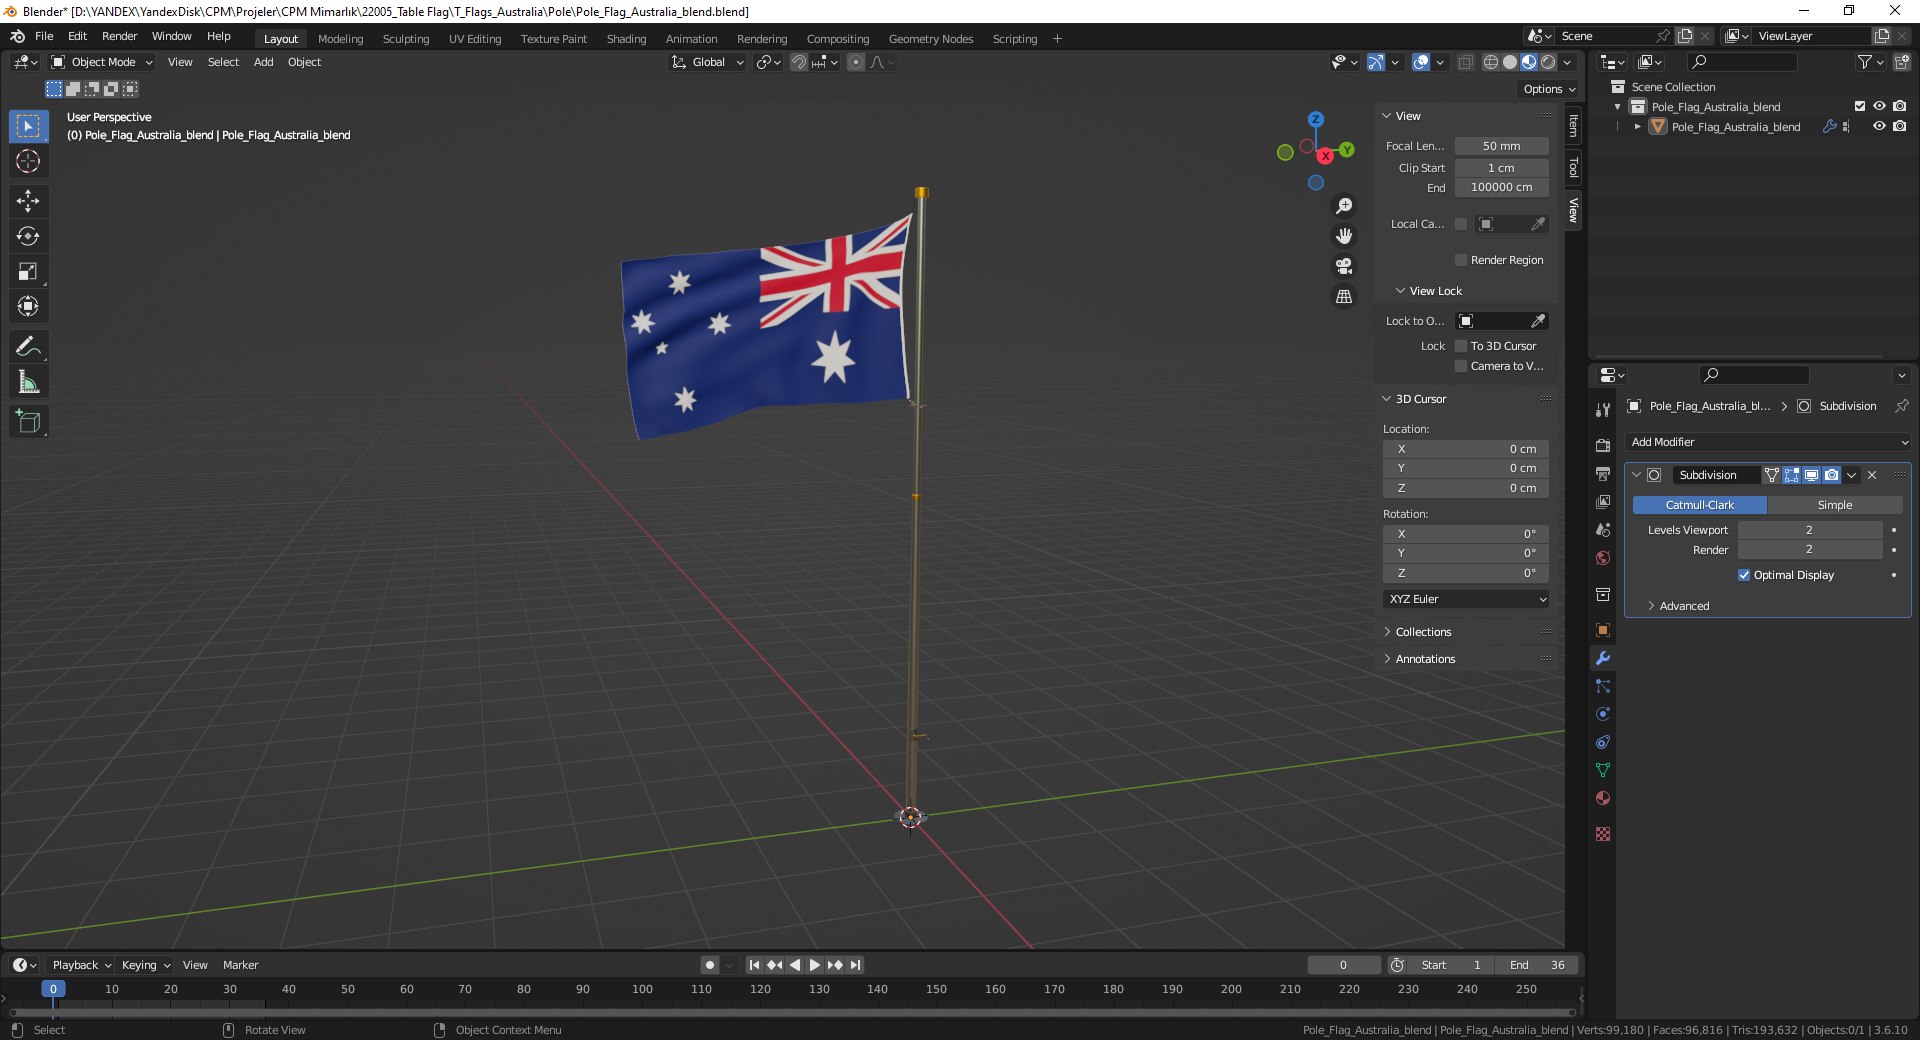The width and height of the screenshot is (1920, 1040).
Task: Switch to the Modeling workspace tab
Action: pos(340,39)
